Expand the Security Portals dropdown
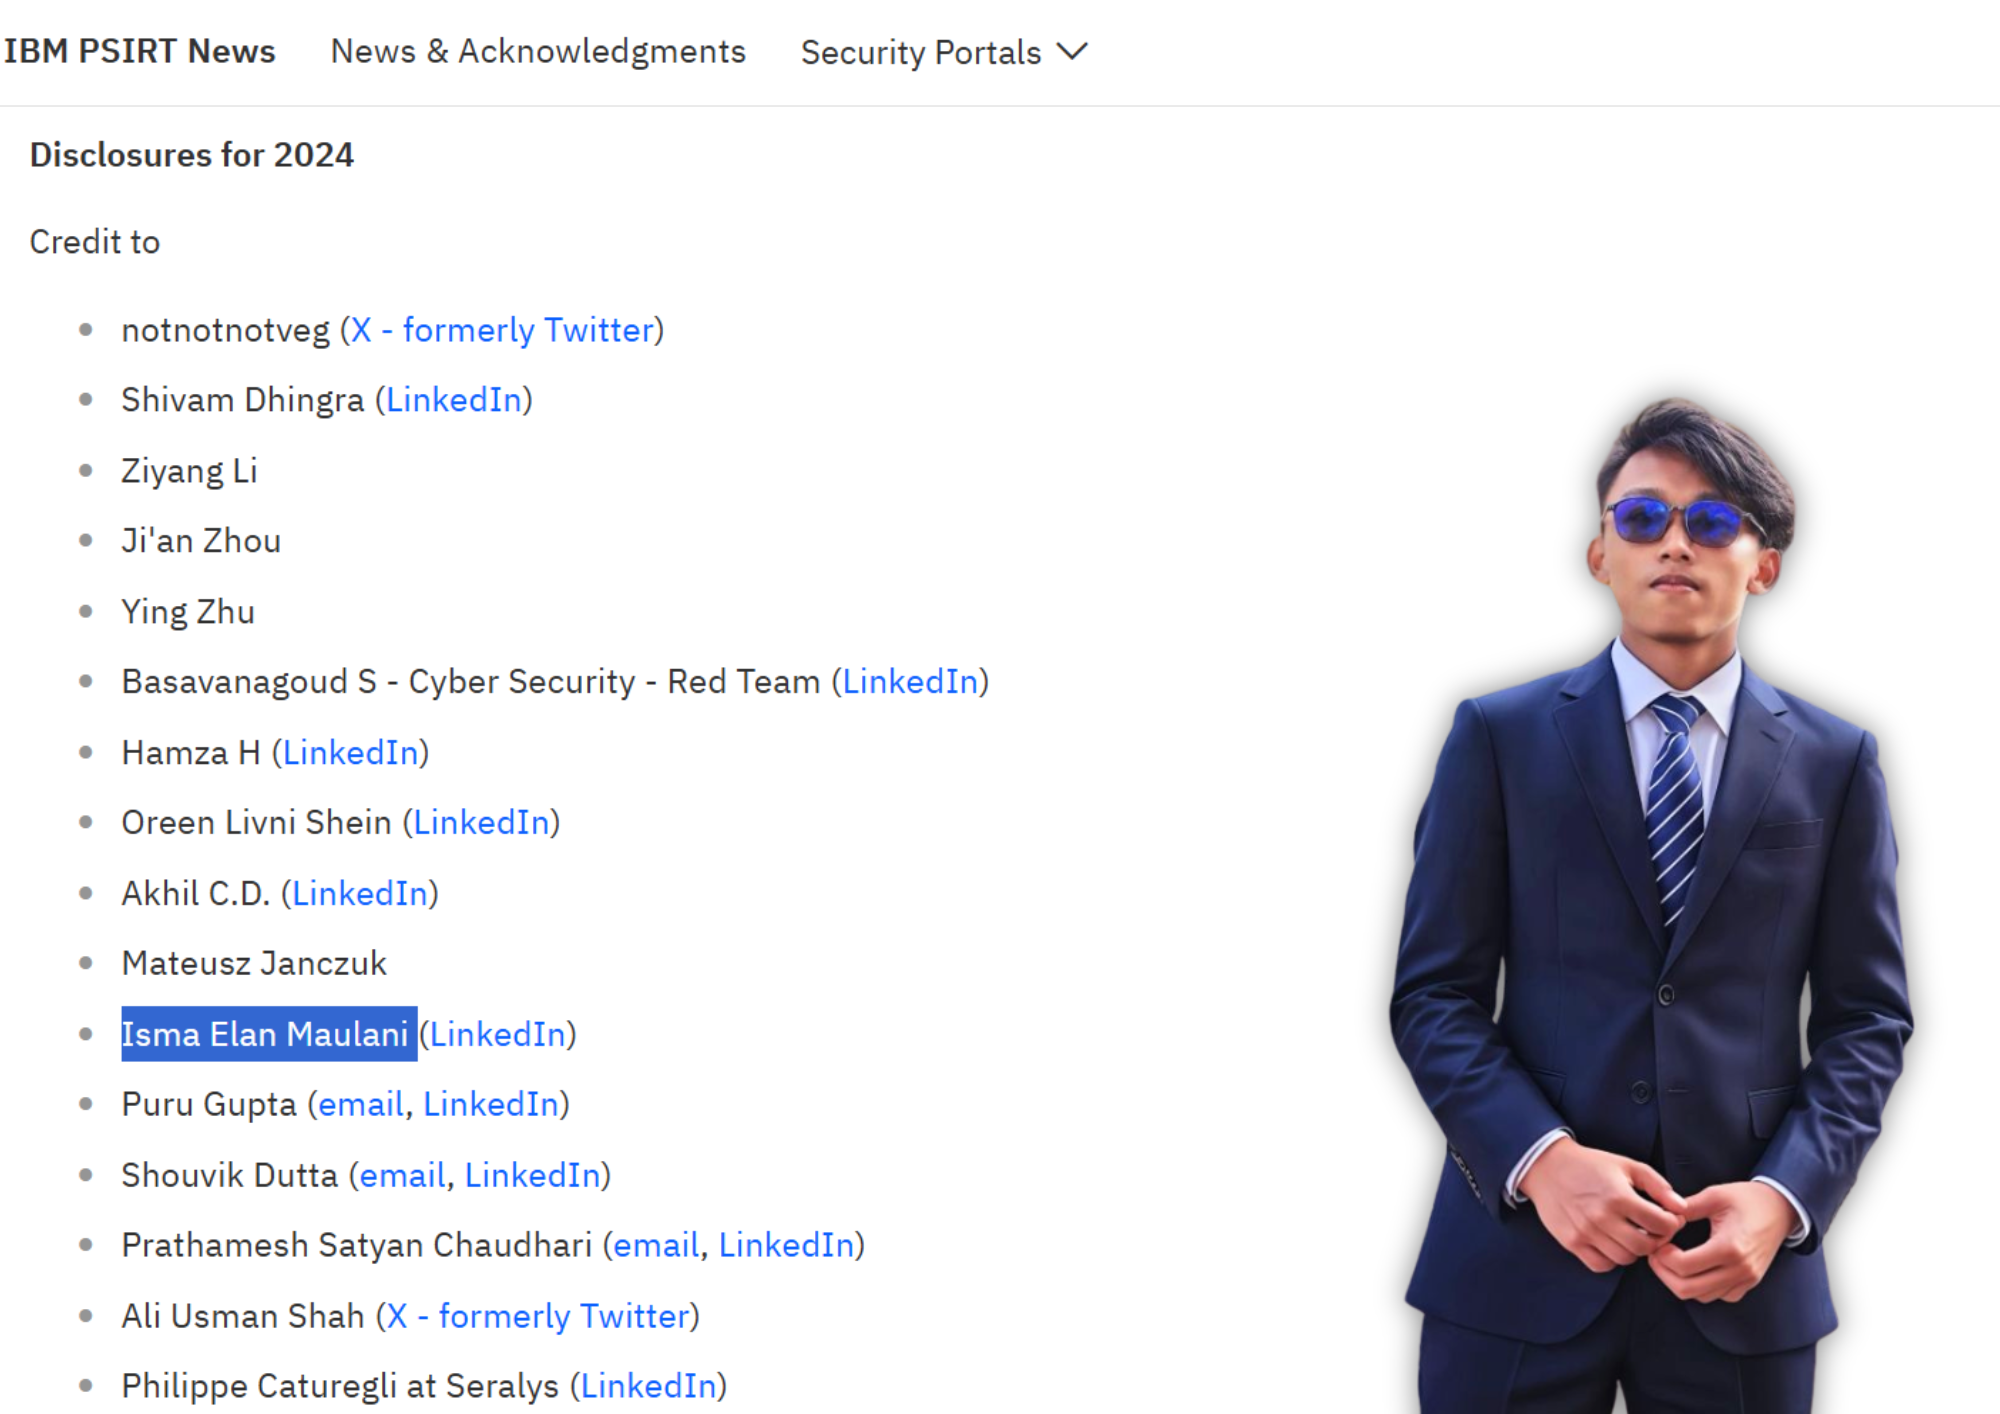2000x1414 pixels. pos(944,52)
